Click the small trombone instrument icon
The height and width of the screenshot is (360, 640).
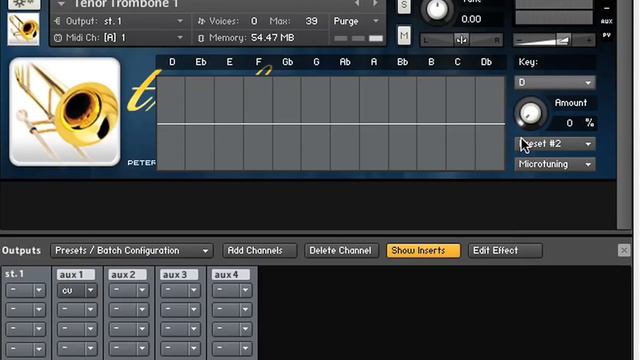(23, 29)
